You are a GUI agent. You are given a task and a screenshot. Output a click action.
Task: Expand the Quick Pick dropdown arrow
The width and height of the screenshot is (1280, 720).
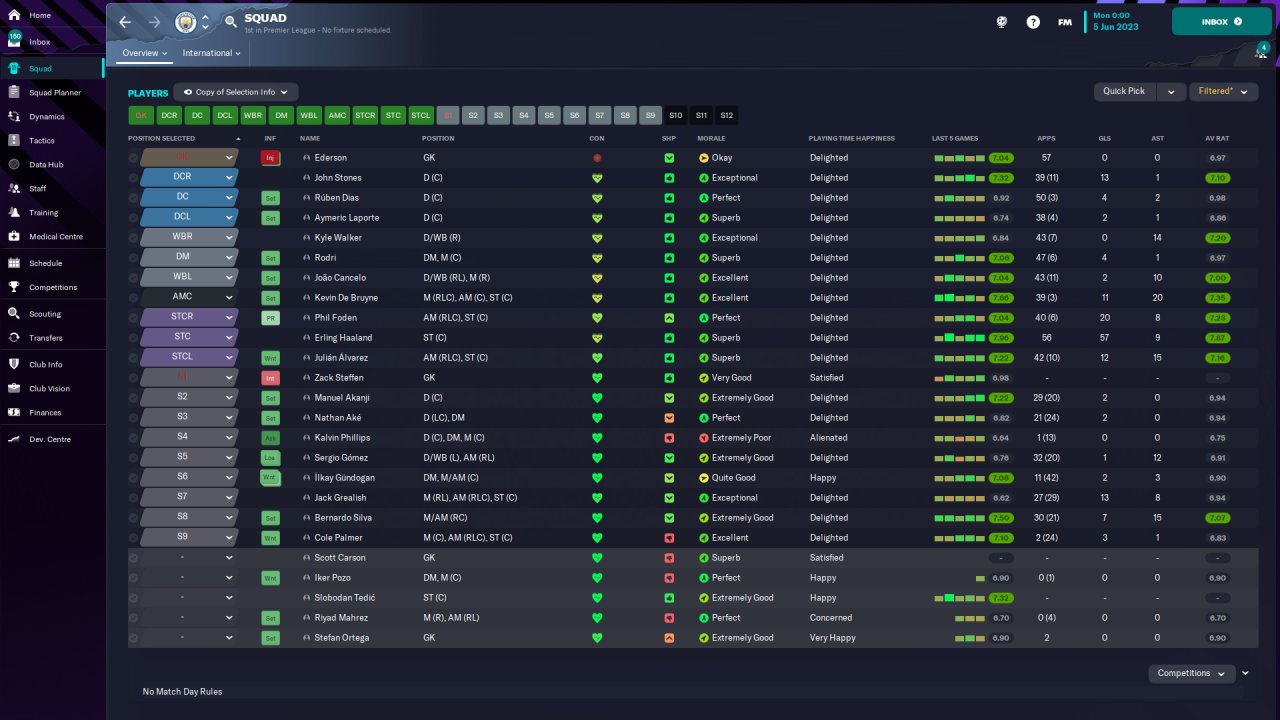pos(1171,92)
